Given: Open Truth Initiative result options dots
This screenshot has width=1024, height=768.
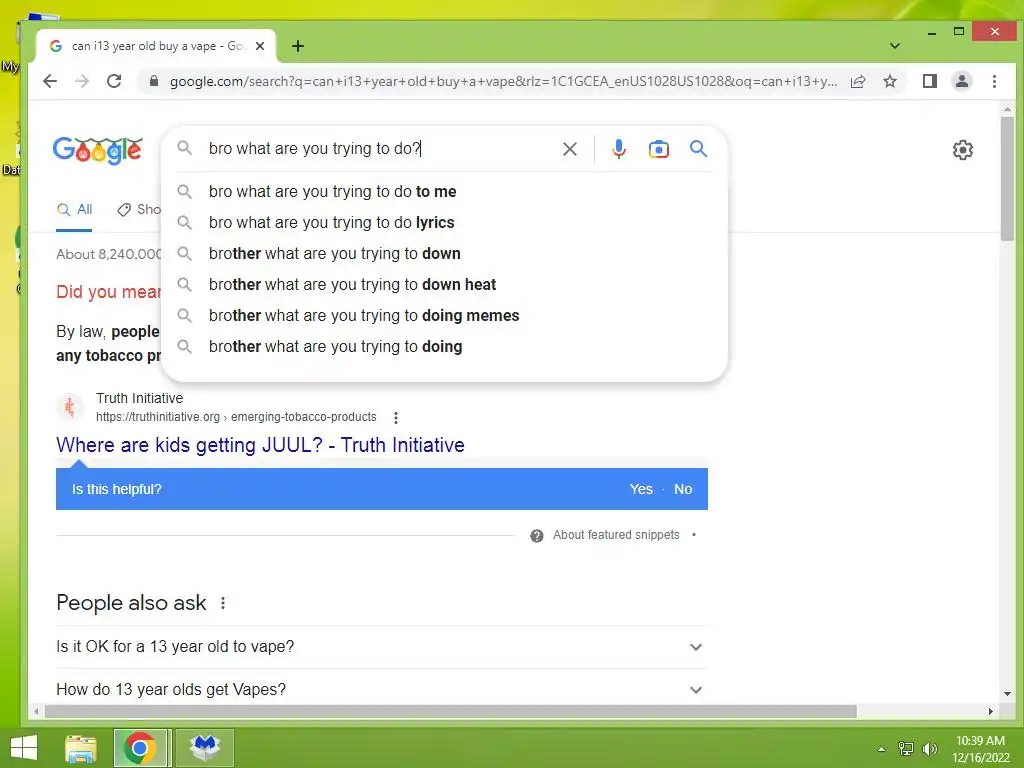Looking at the screenshot, I should [x=396, y=417].
